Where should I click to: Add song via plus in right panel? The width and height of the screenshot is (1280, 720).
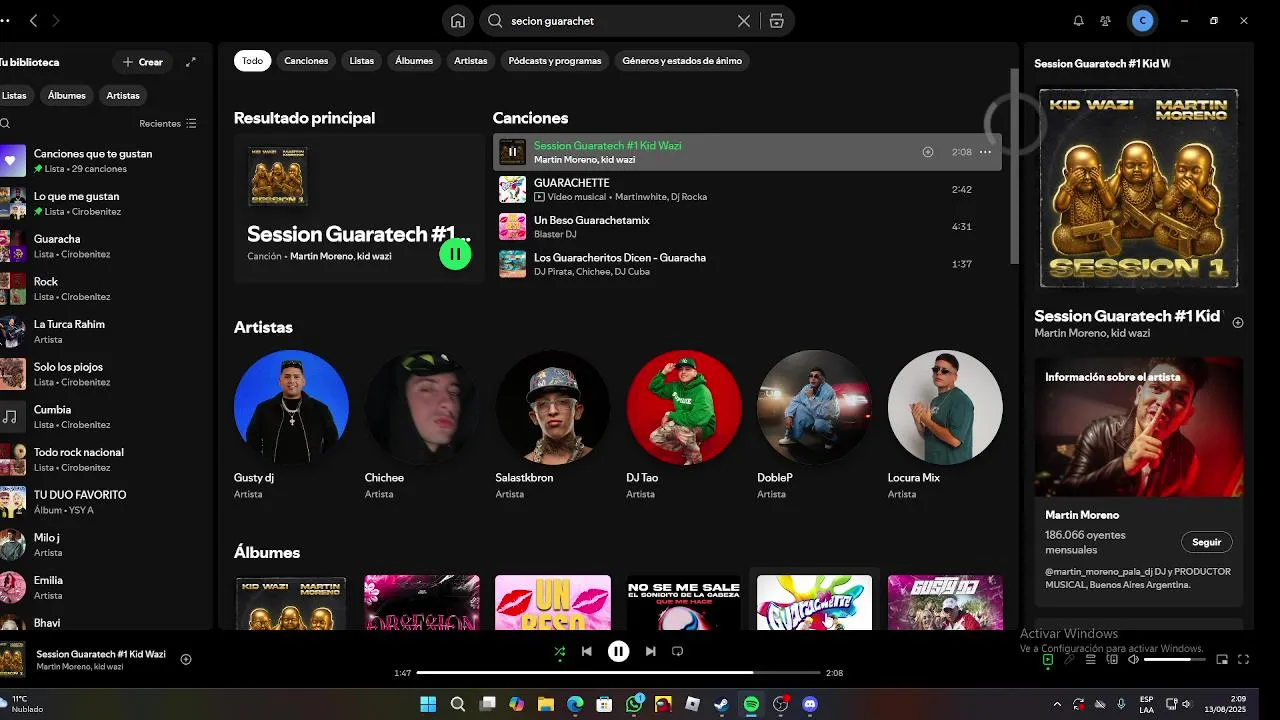coord(1238,322)
